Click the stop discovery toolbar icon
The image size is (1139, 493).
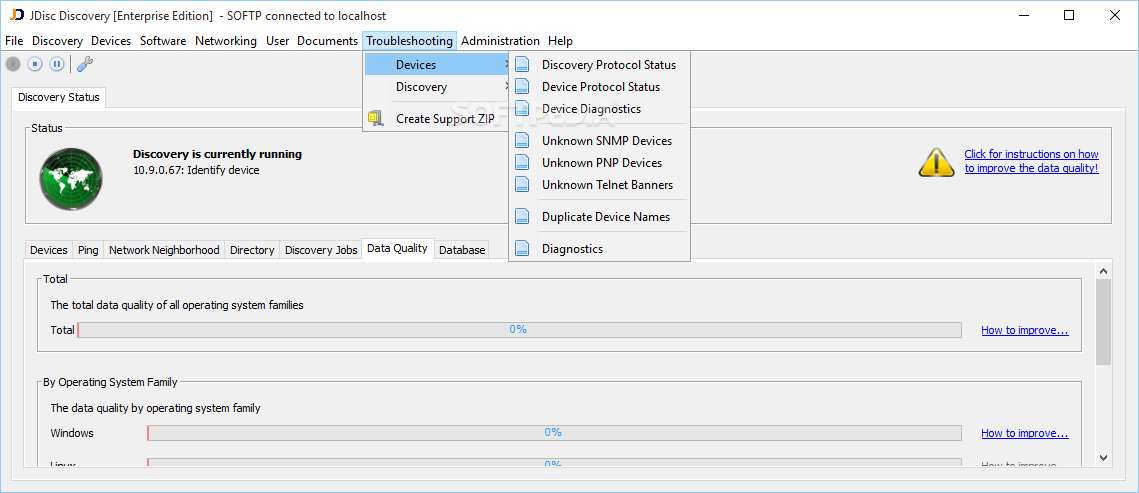point(35,64)
